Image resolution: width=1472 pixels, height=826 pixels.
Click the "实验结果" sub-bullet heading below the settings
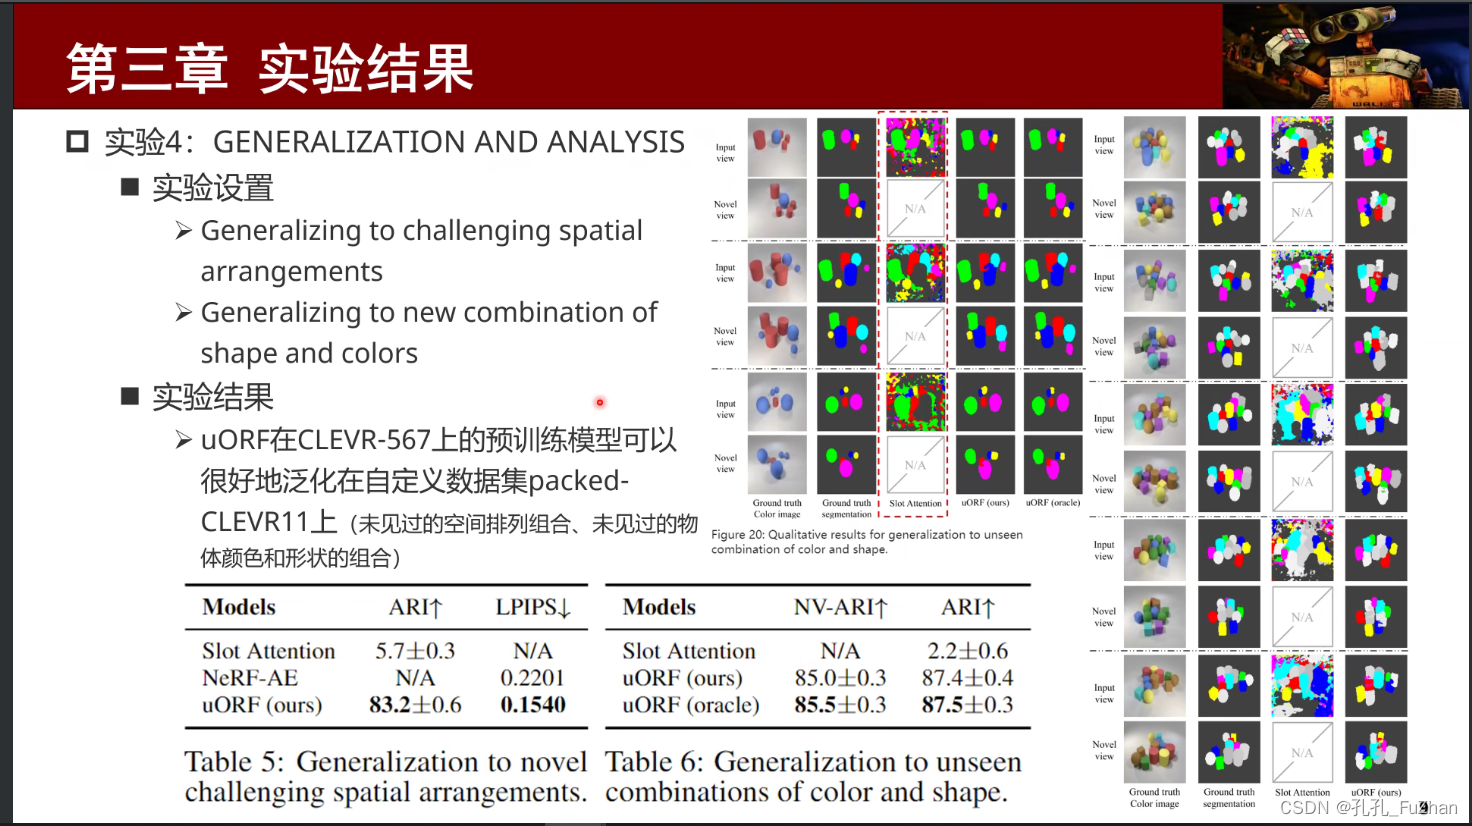[x=213, y=397]
